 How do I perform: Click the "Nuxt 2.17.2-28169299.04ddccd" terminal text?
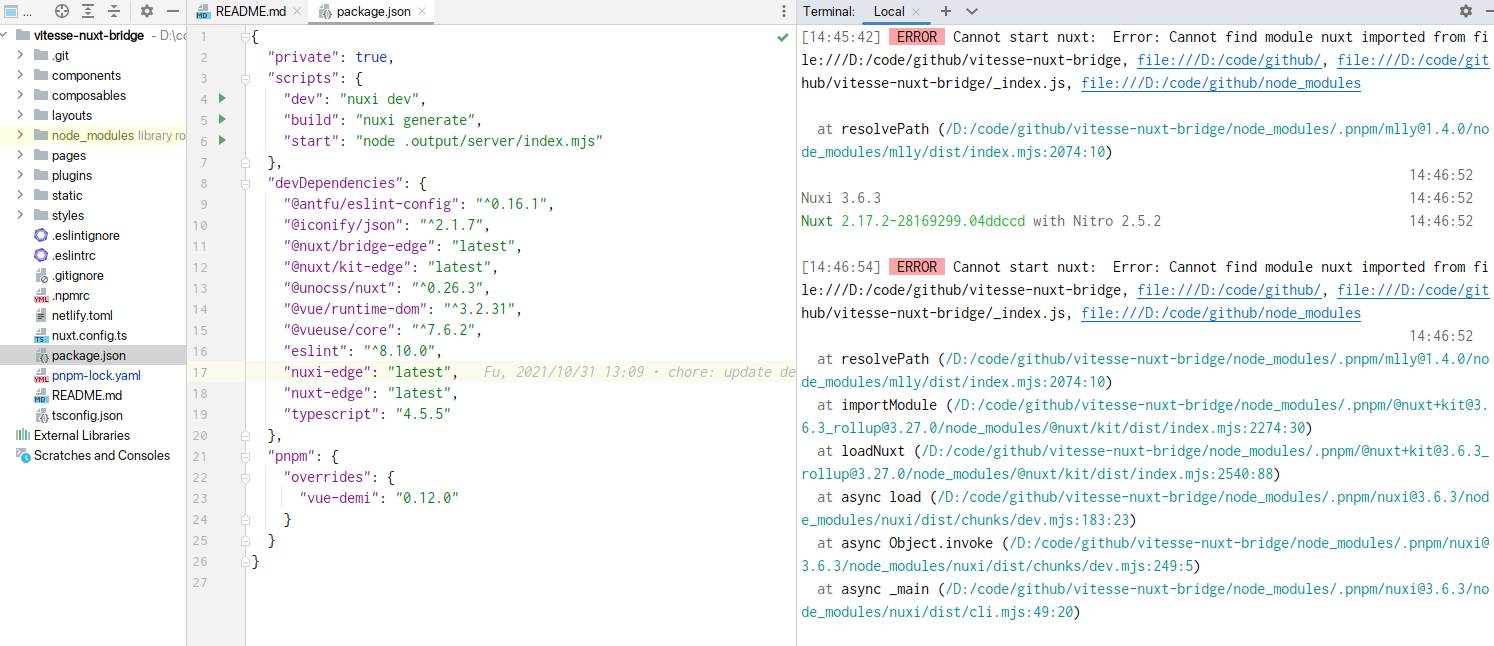pos(913,221)
